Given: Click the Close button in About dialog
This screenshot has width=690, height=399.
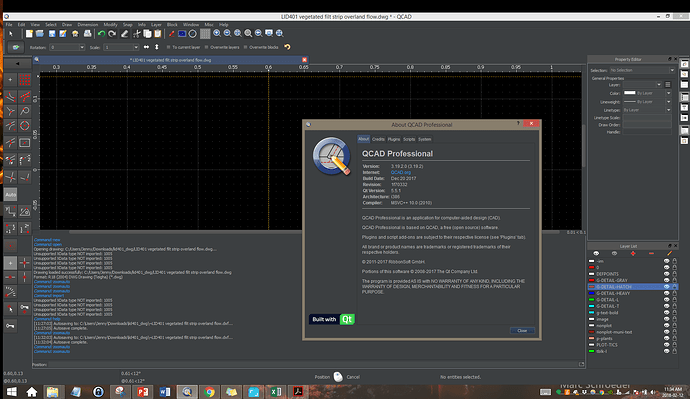Looking at the screenshot, I should point(522,330).
